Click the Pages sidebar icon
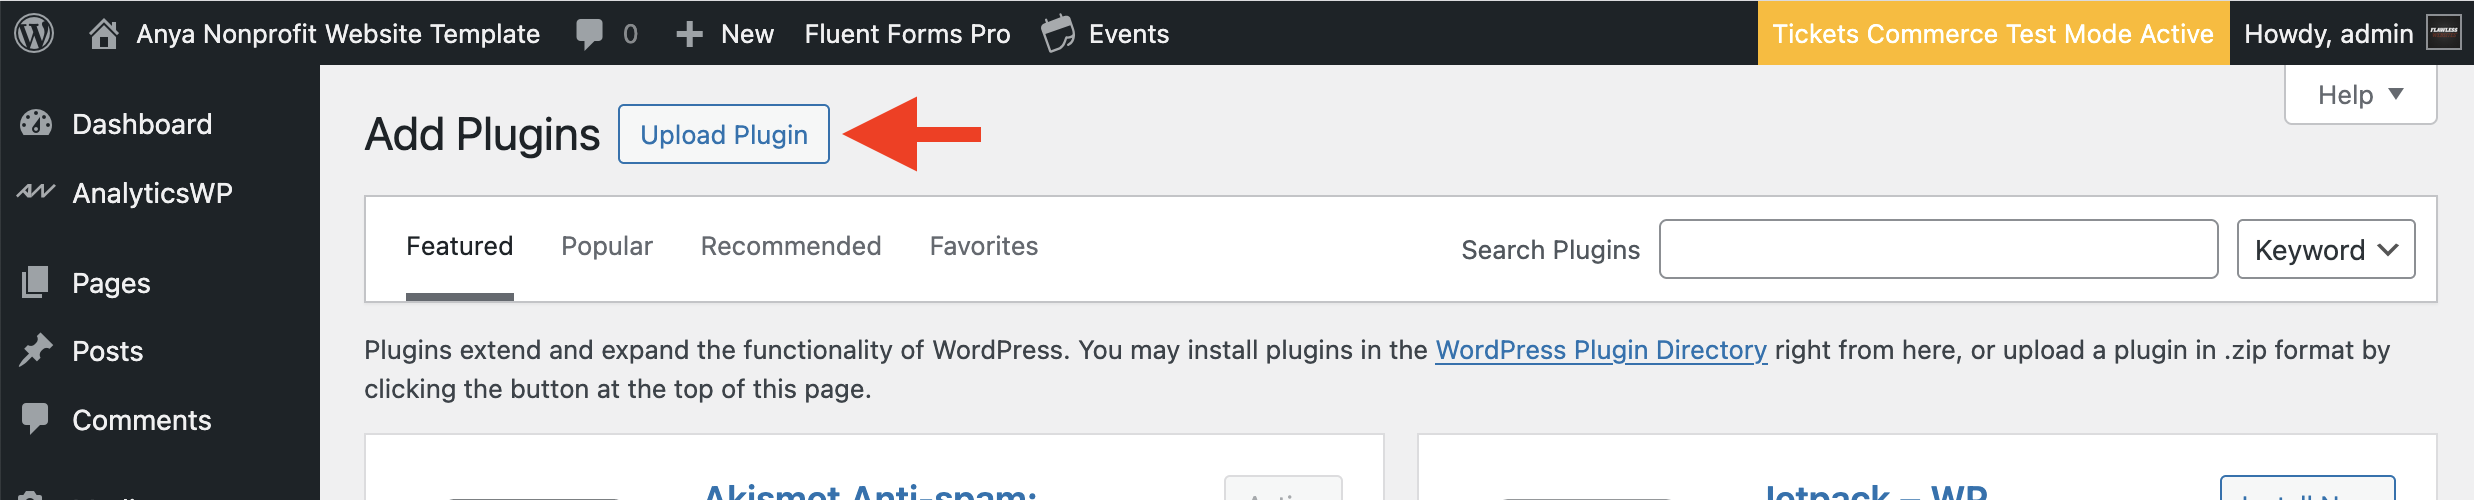 click(x=36, y=283)
